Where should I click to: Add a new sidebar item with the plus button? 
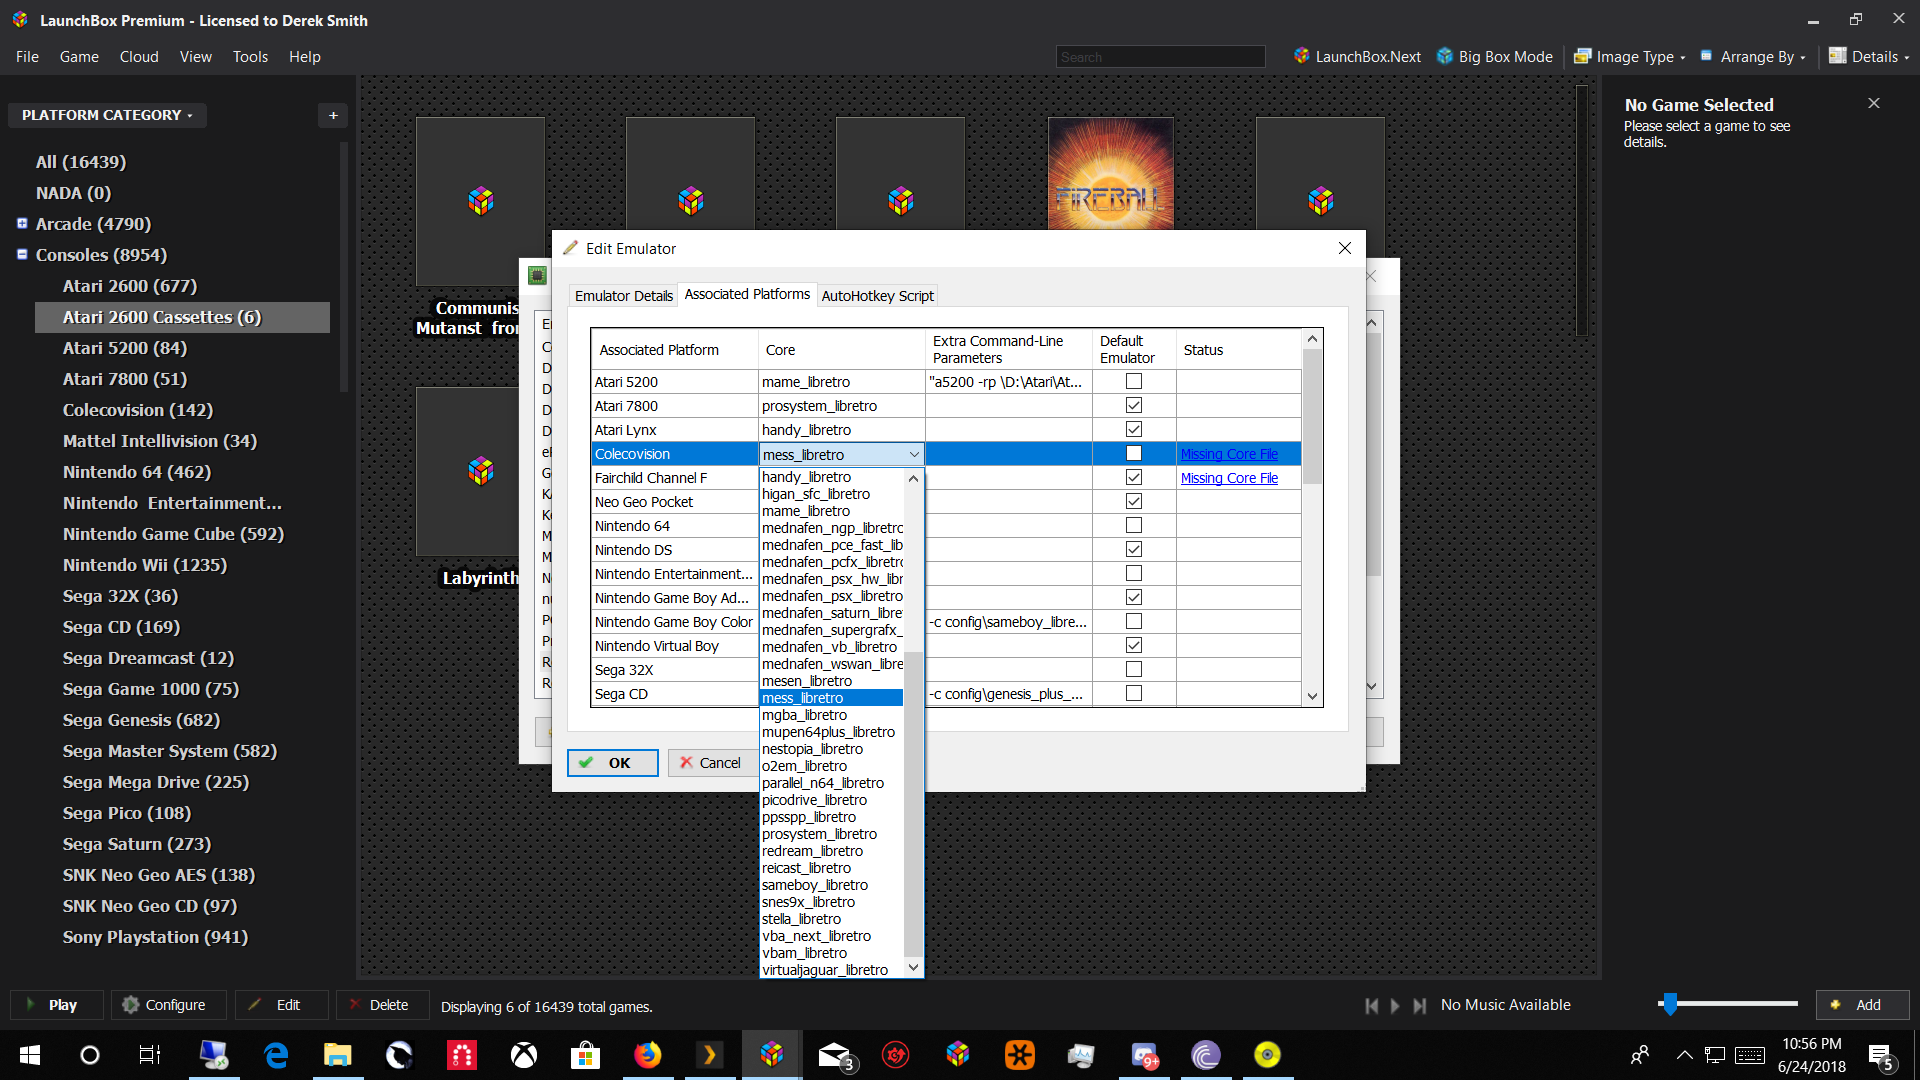333,115
